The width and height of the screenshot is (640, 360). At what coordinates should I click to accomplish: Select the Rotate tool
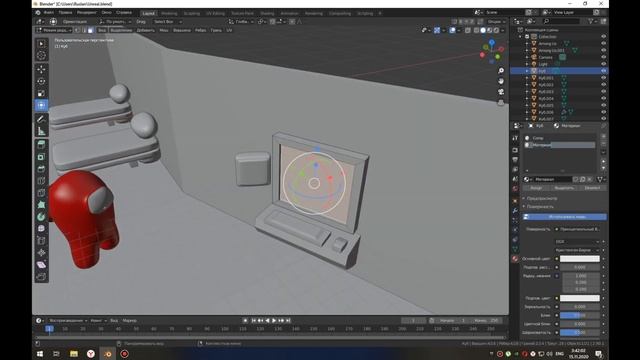point(41,81)
